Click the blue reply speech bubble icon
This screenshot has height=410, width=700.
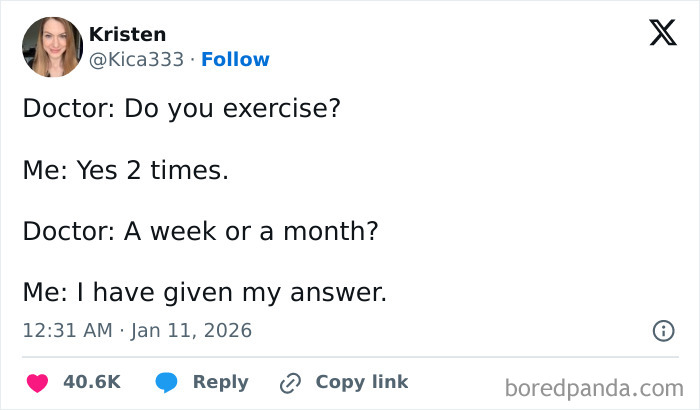coord(167,382)
